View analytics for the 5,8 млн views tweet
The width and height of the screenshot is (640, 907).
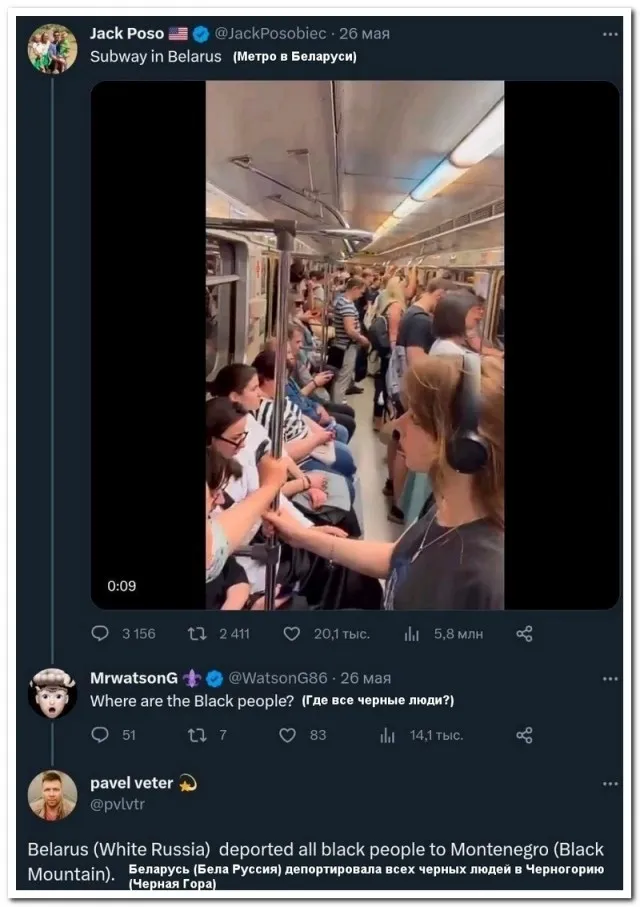412,633
